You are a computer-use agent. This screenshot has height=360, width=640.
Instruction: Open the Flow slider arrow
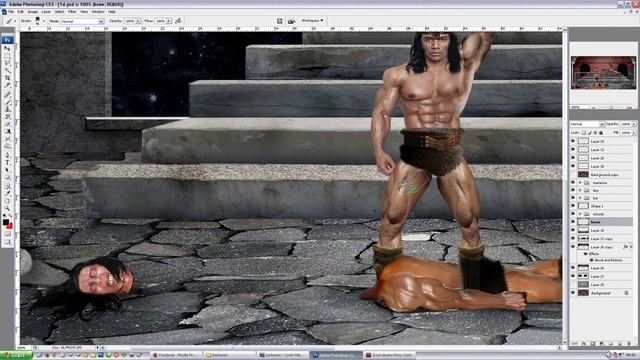tap(168, 21)
